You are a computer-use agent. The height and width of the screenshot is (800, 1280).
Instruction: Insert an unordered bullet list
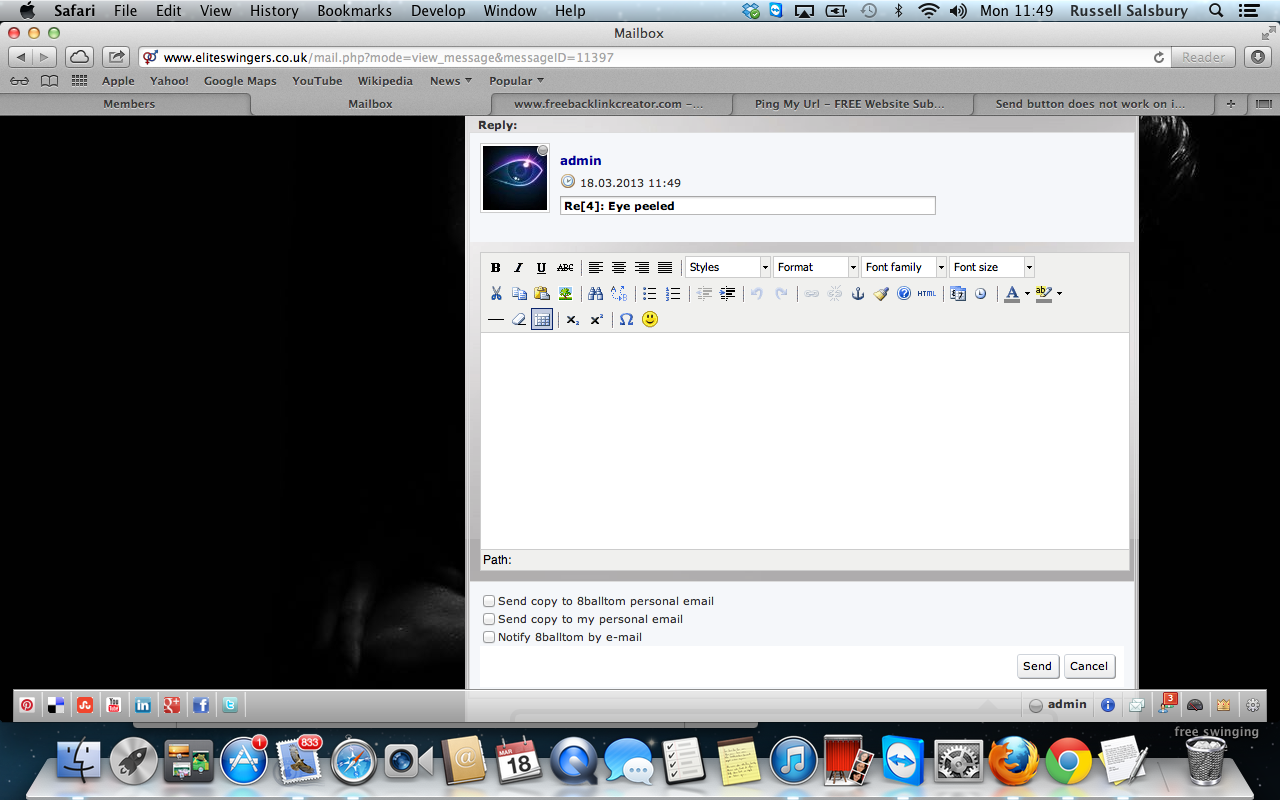649,294
